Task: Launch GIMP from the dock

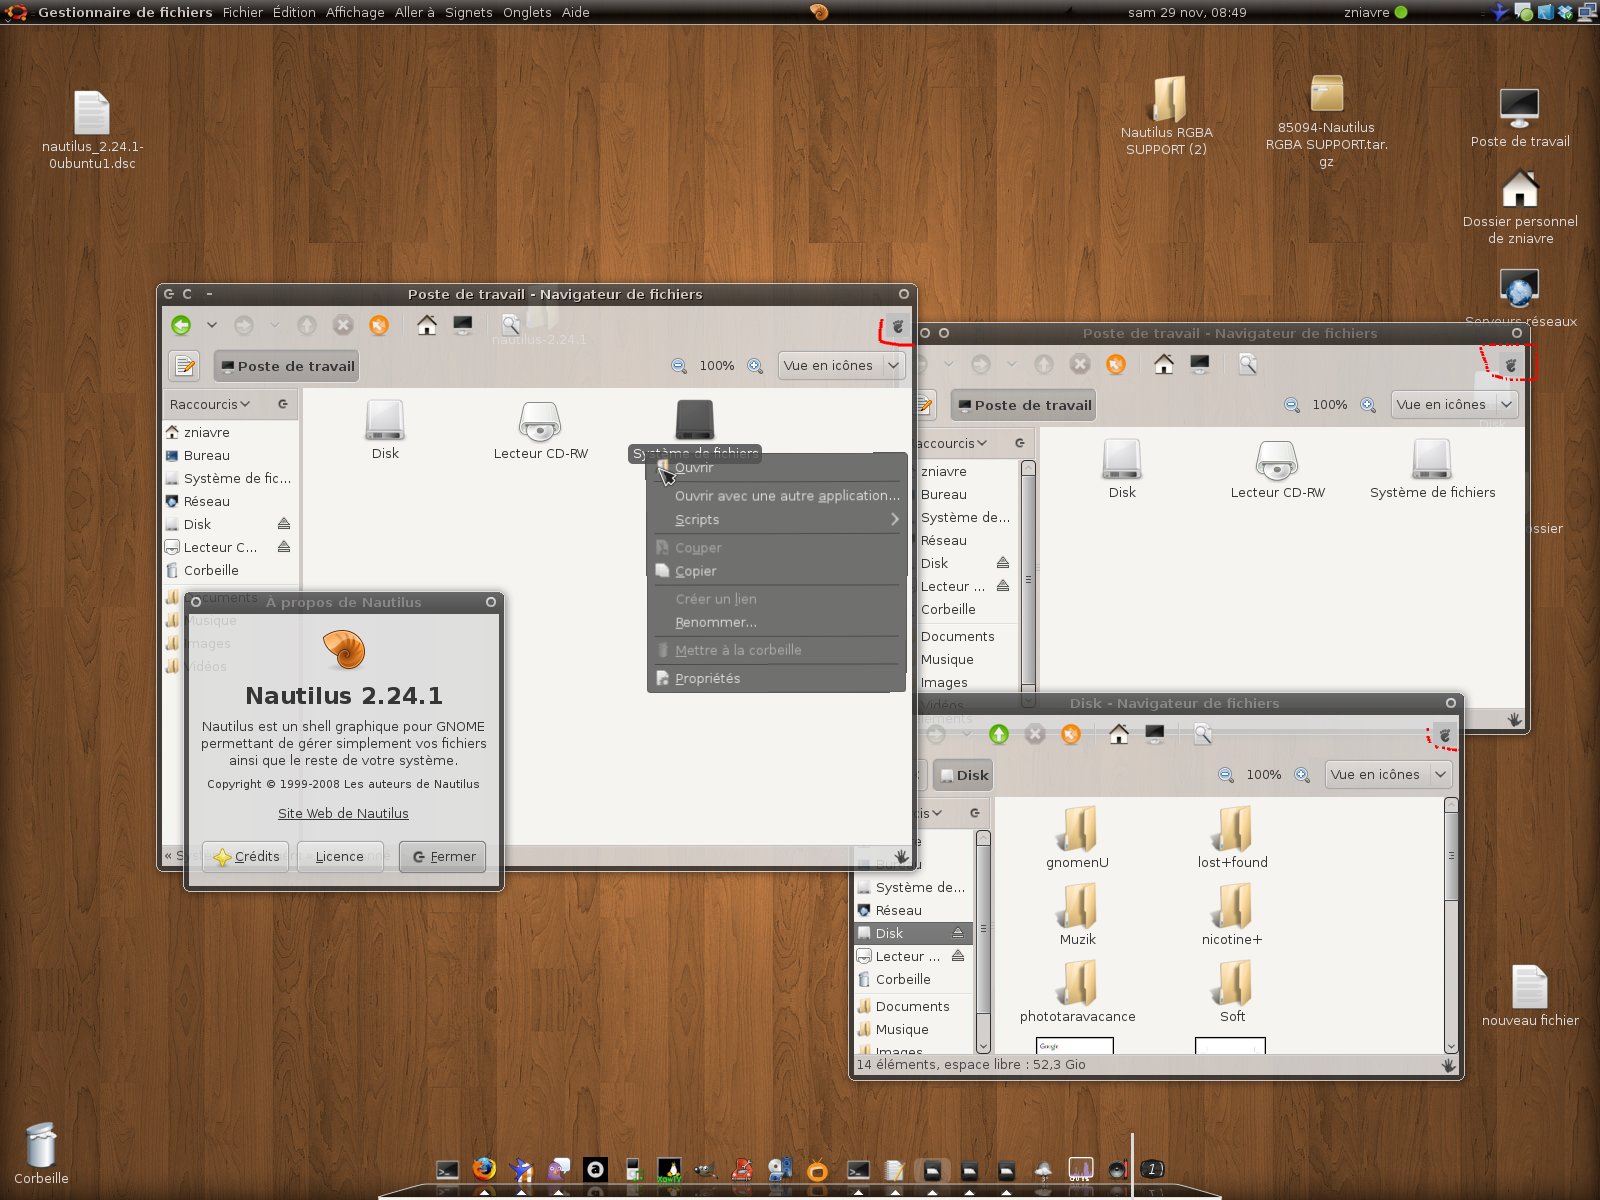Action: tap(705, 1169)
